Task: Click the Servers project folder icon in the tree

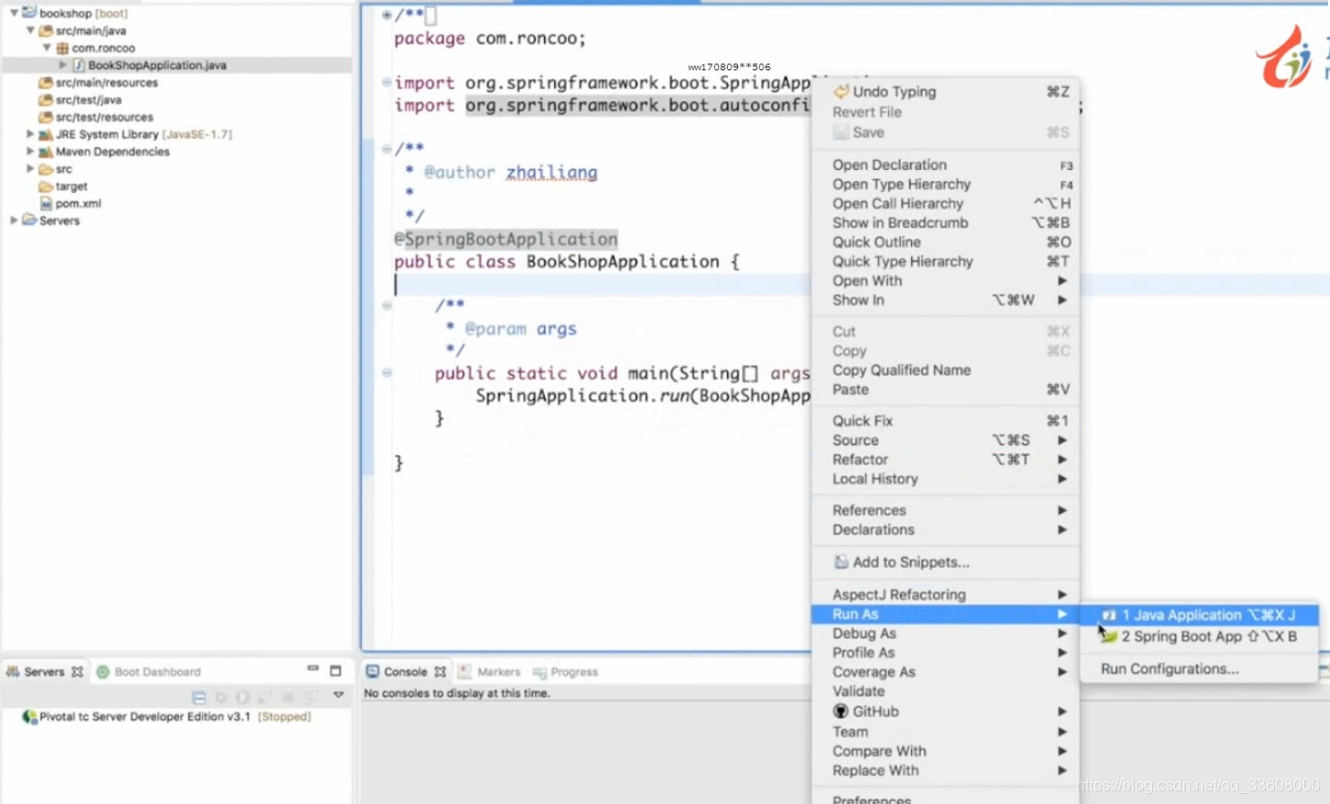Action: [x=29, y=220]
